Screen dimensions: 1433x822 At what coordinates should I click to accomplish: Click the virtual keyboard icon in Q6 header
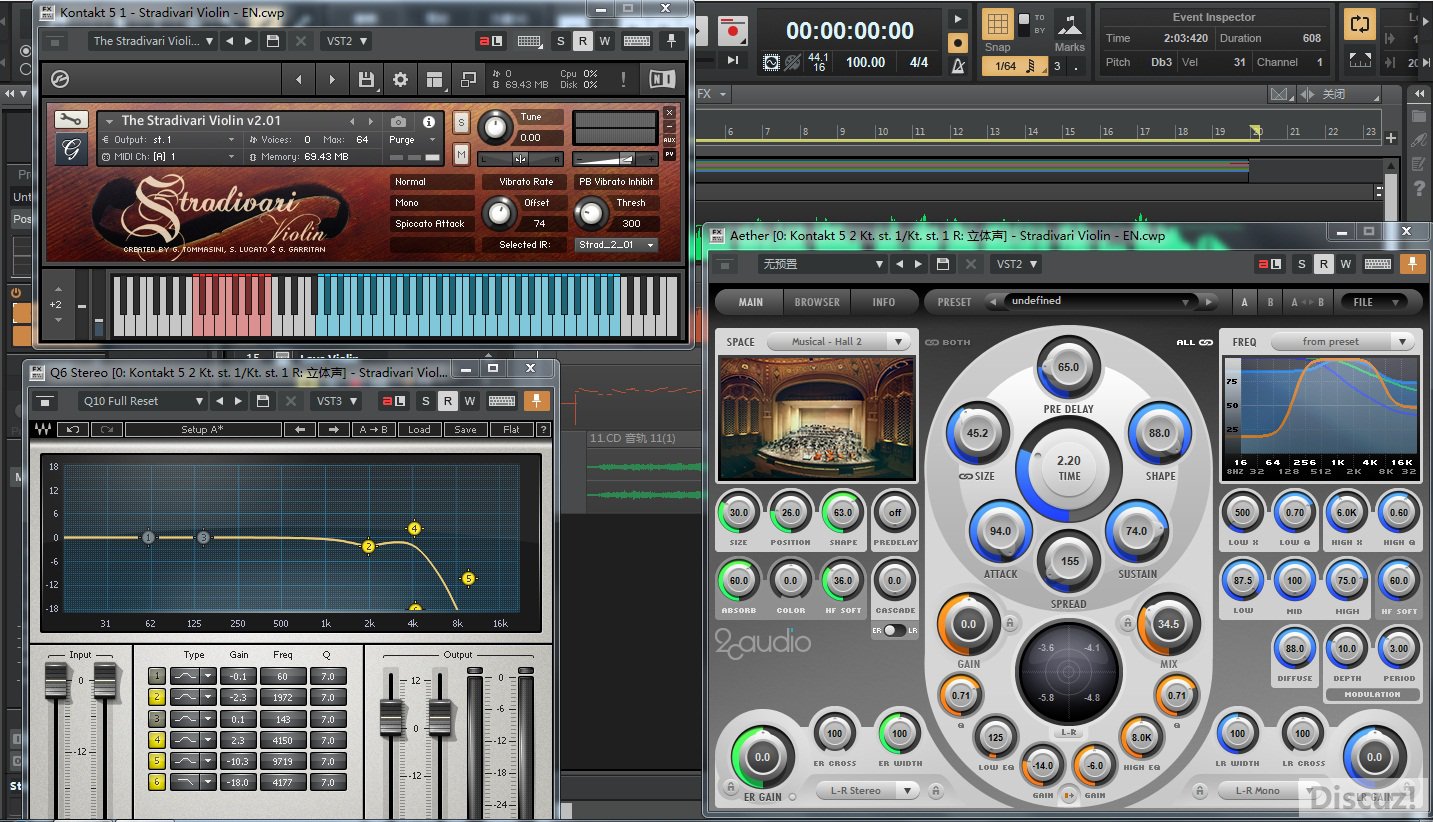coord(502,401)
